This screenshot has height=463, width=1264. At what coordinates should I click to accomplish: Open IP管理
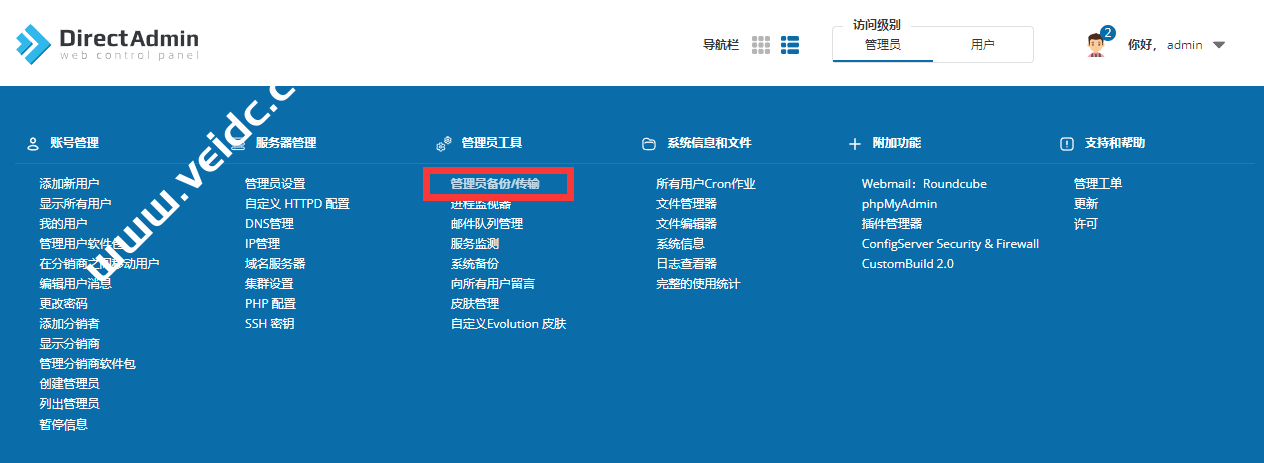click(262, 244)
